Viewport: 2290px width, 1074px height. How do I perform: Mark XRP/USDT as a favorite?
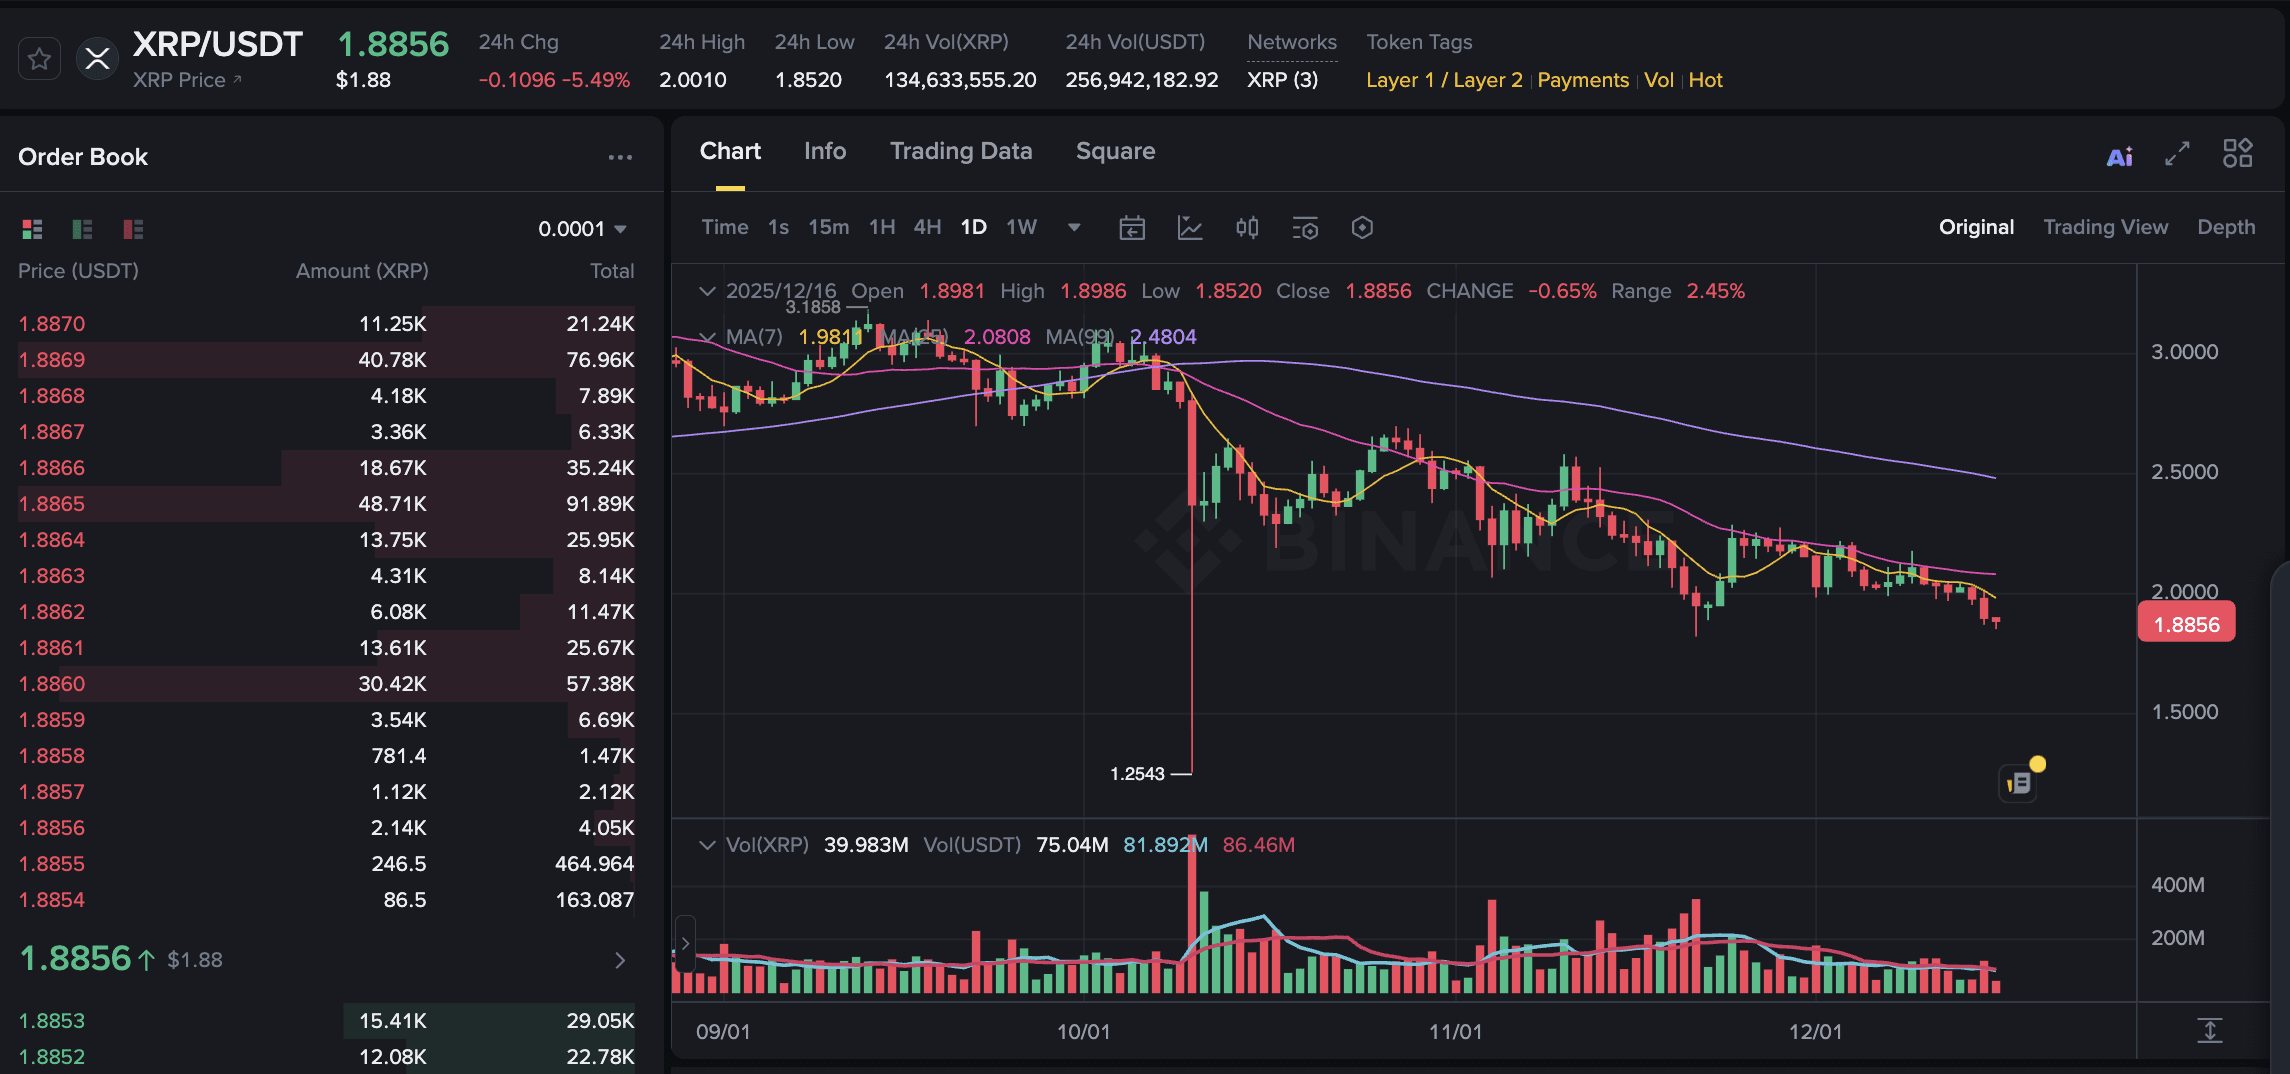tap(39, 58)
